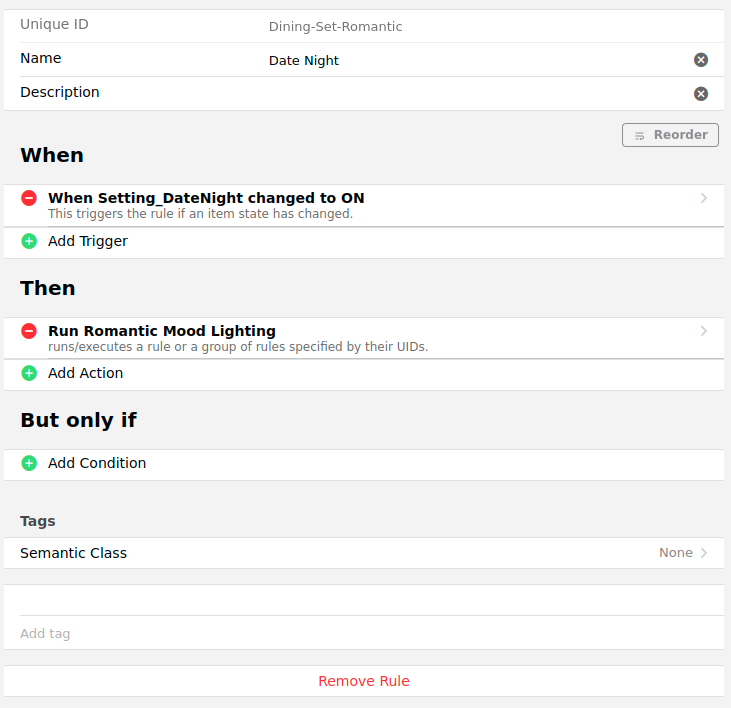Click the Add tag input field
This screenshot has height=708, width=731.
pos(360,633)
